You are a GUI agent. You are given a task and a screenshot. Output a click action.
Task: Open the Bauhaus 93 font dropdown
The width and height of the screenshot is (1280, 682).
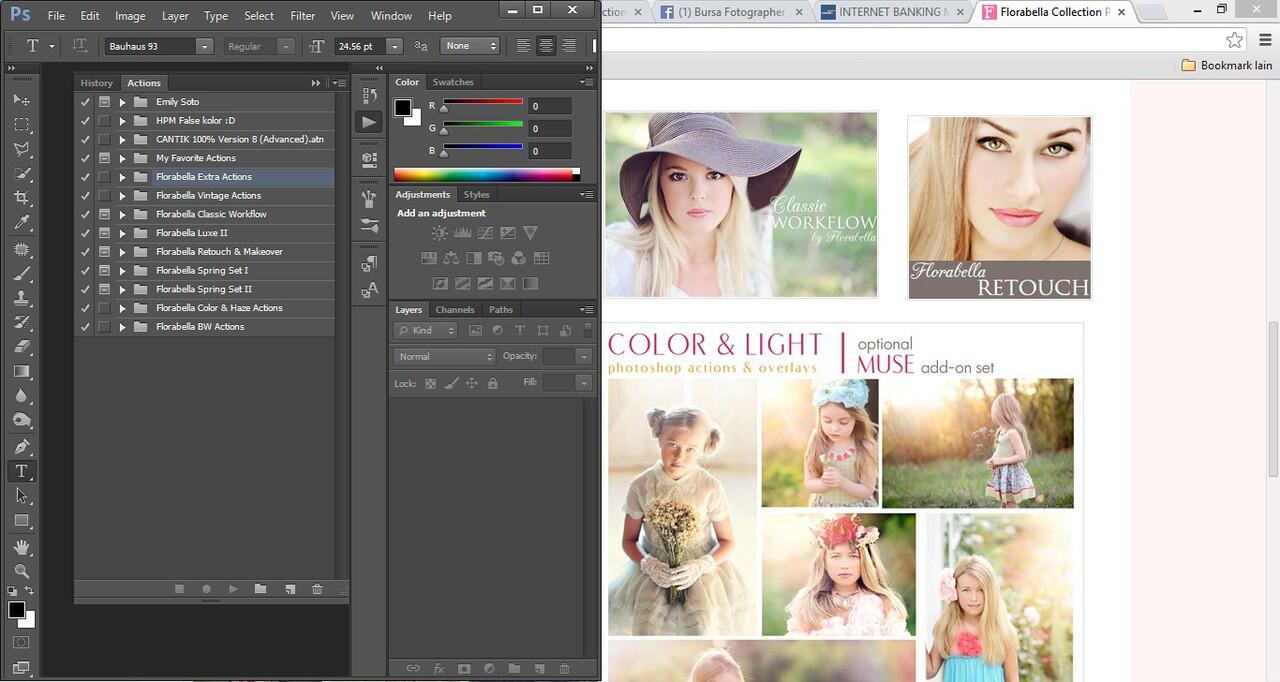click(205, 46)
